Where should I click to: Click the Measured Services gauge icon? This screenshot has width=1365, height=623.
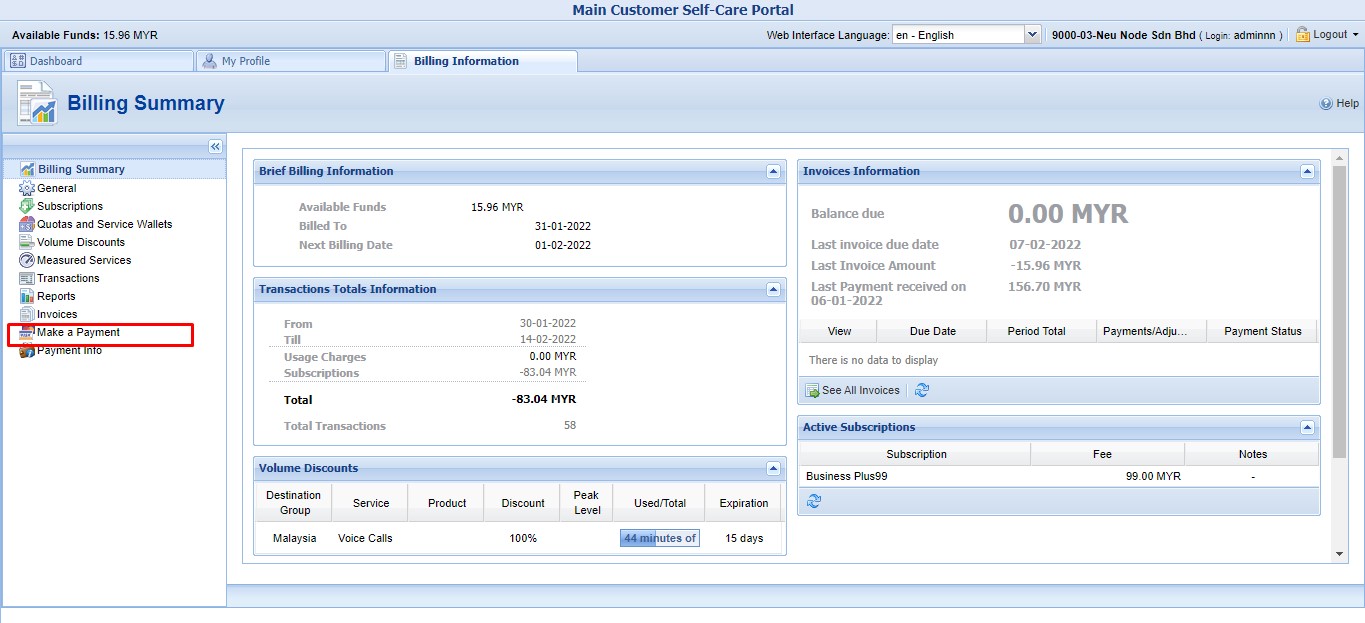coord(27,260)
